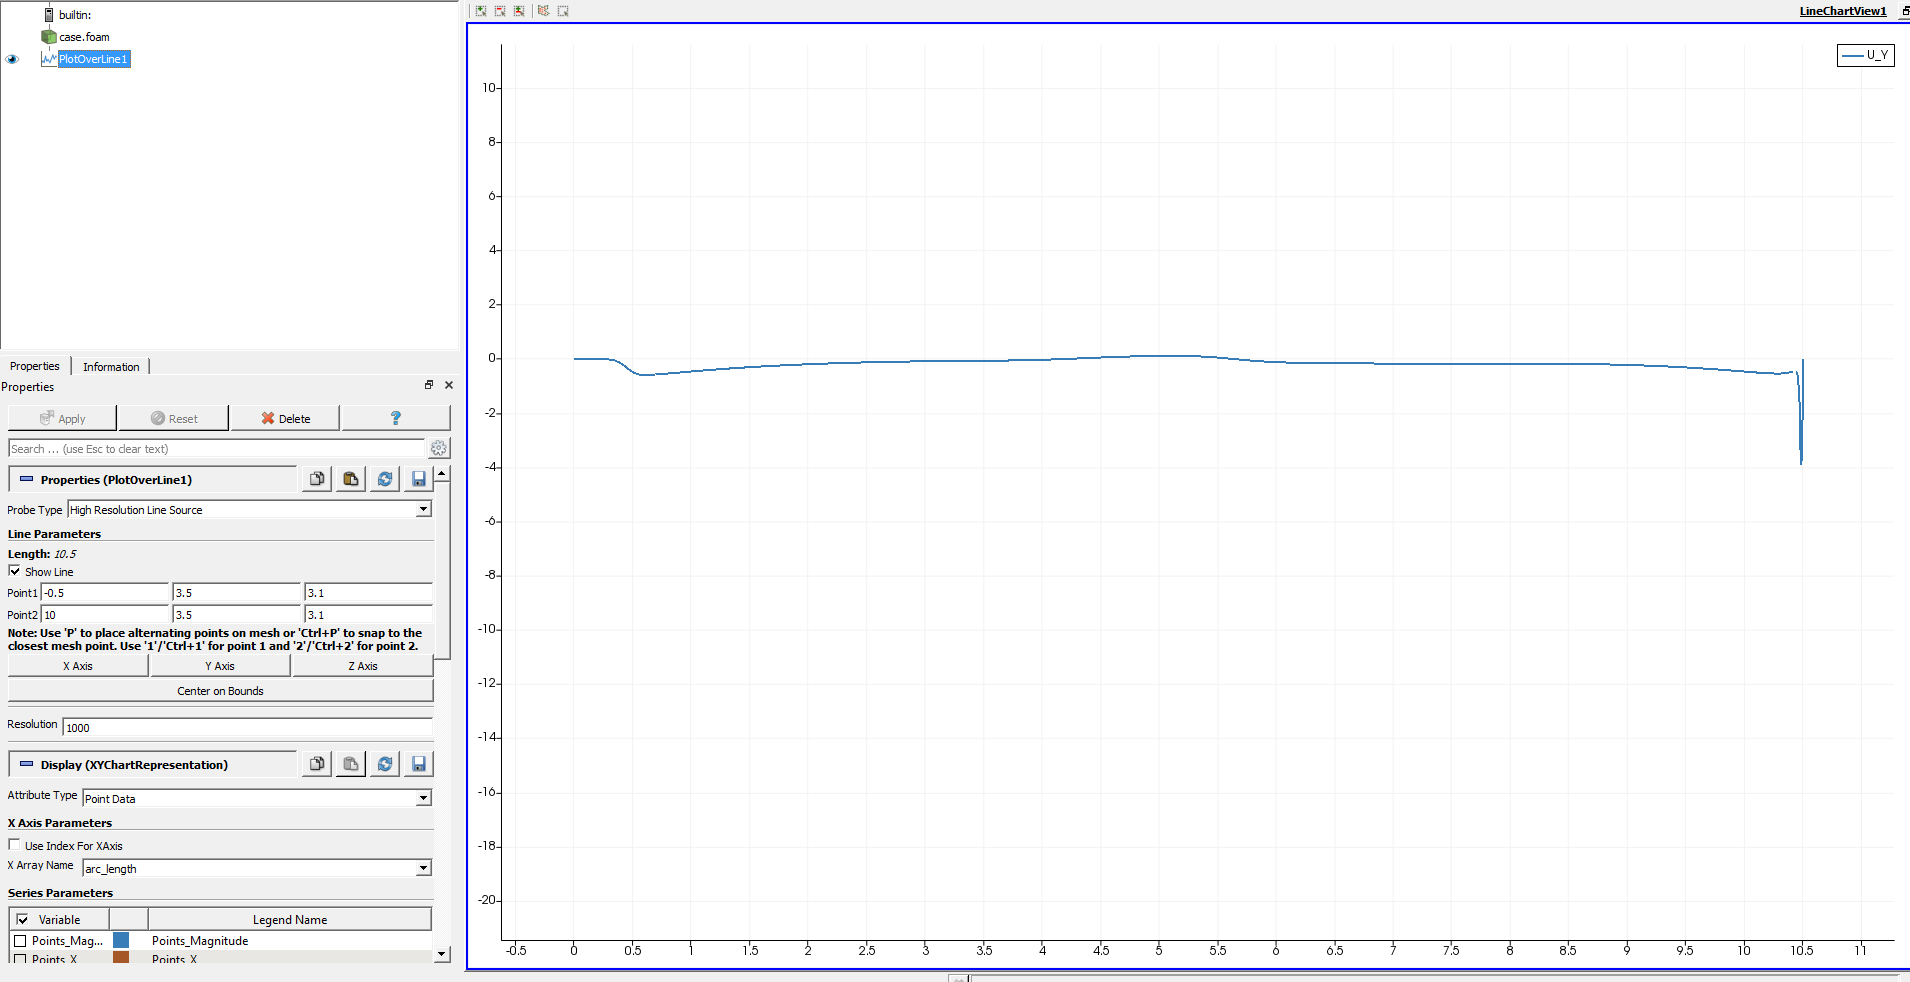Align line to Y Axis
Image resolution: width=1910 pixels, height=982 pixels.
220,666
